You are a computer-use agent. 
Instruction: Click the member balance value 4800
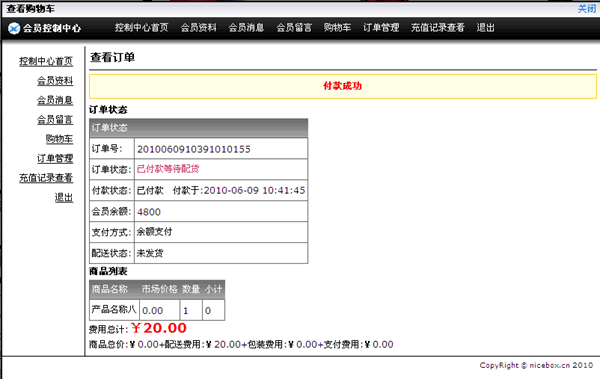[x=149, y=212]
